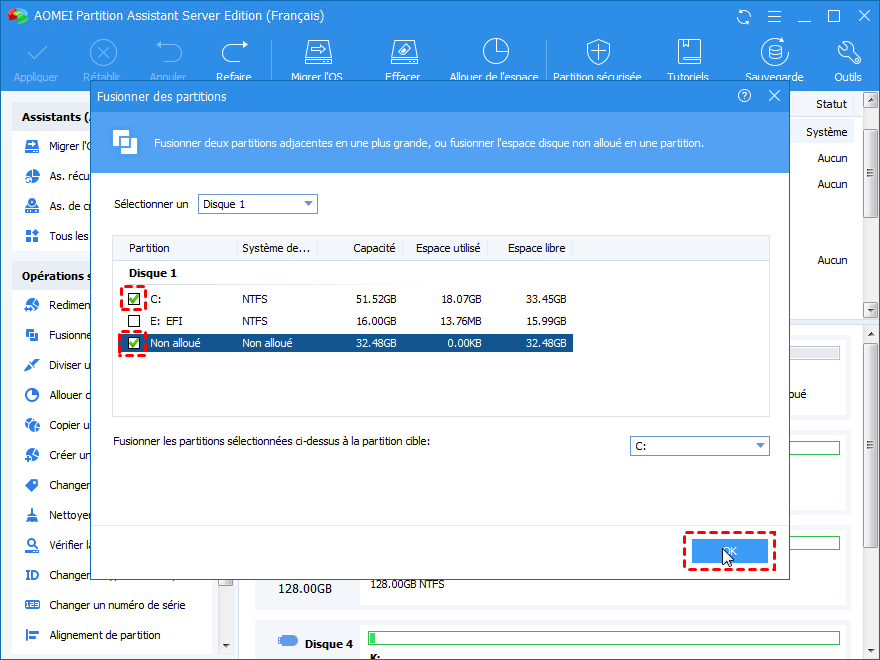Select Alignement de partition in sidebar
This screenshot has height=660, width=880.
pos(104,635)
